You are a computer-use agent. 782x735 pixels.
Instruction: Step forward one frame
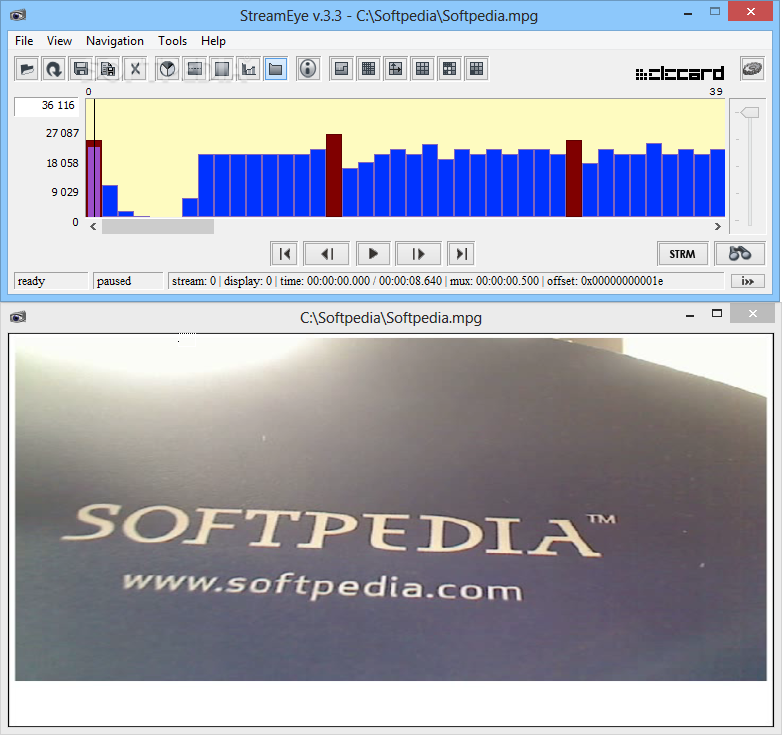pyautogui.click(x=418, y=254)
